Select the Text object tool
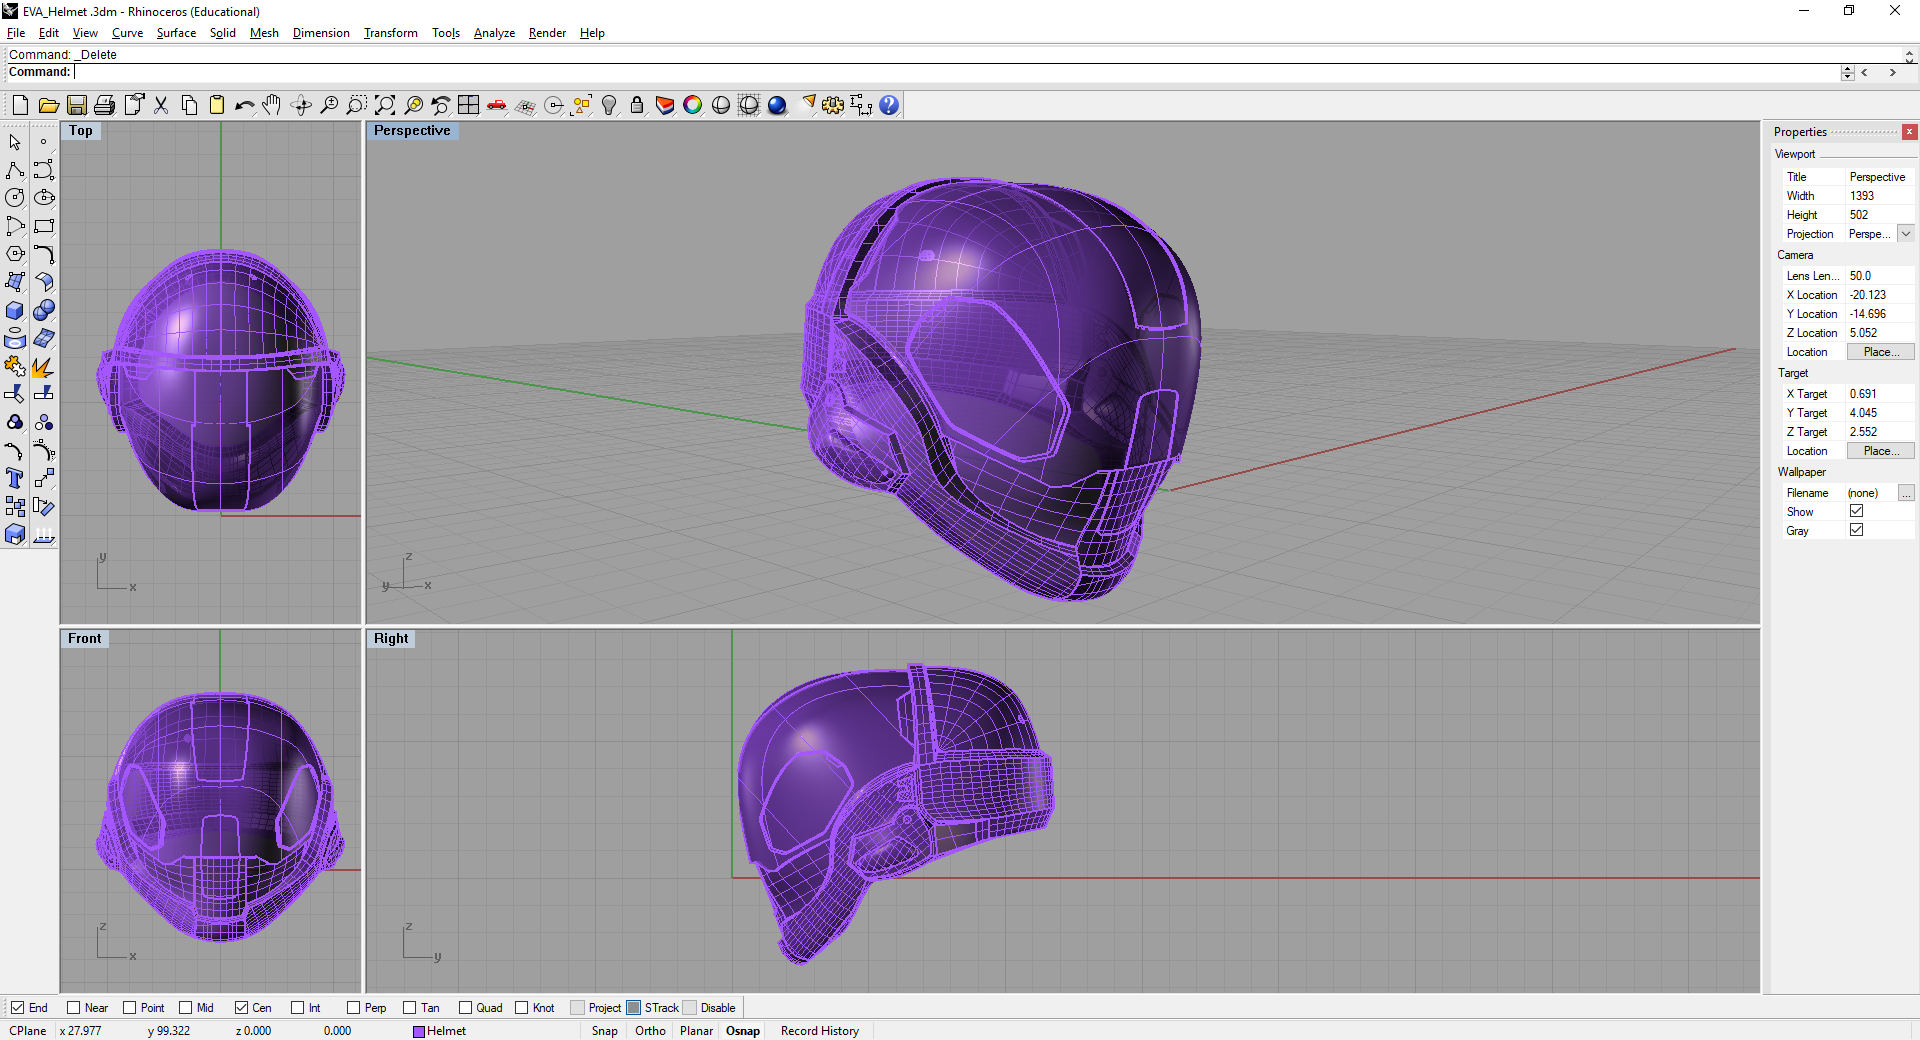 [x=15, y=479]
